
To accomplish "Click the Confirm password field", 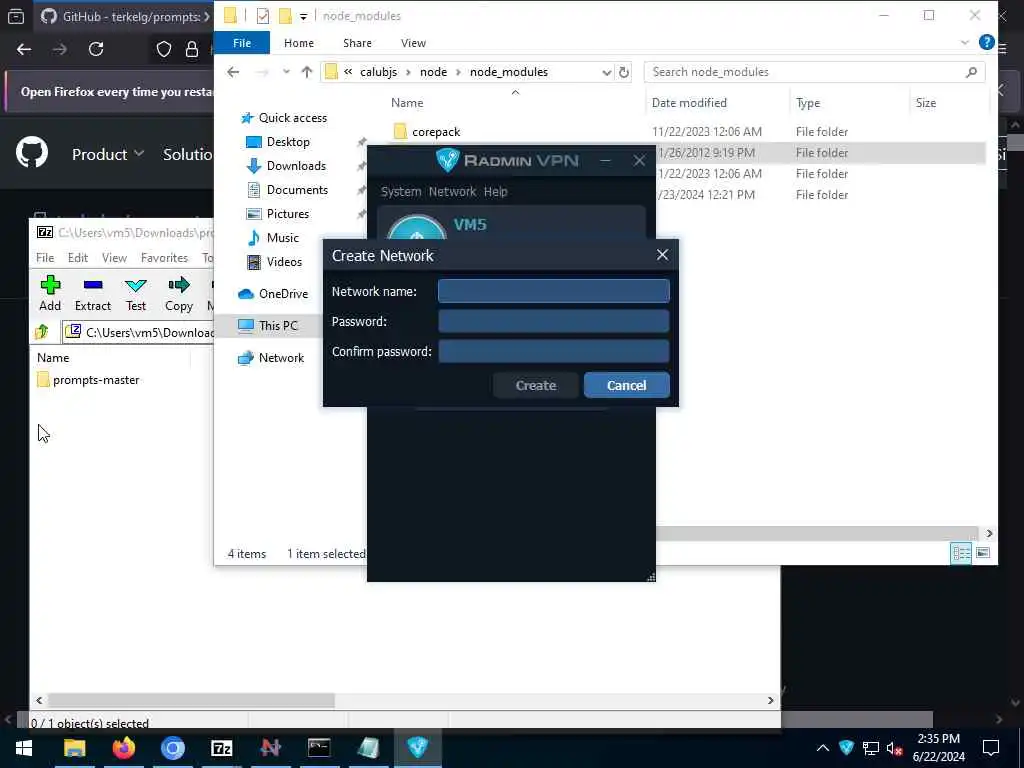I will [553, 351].
